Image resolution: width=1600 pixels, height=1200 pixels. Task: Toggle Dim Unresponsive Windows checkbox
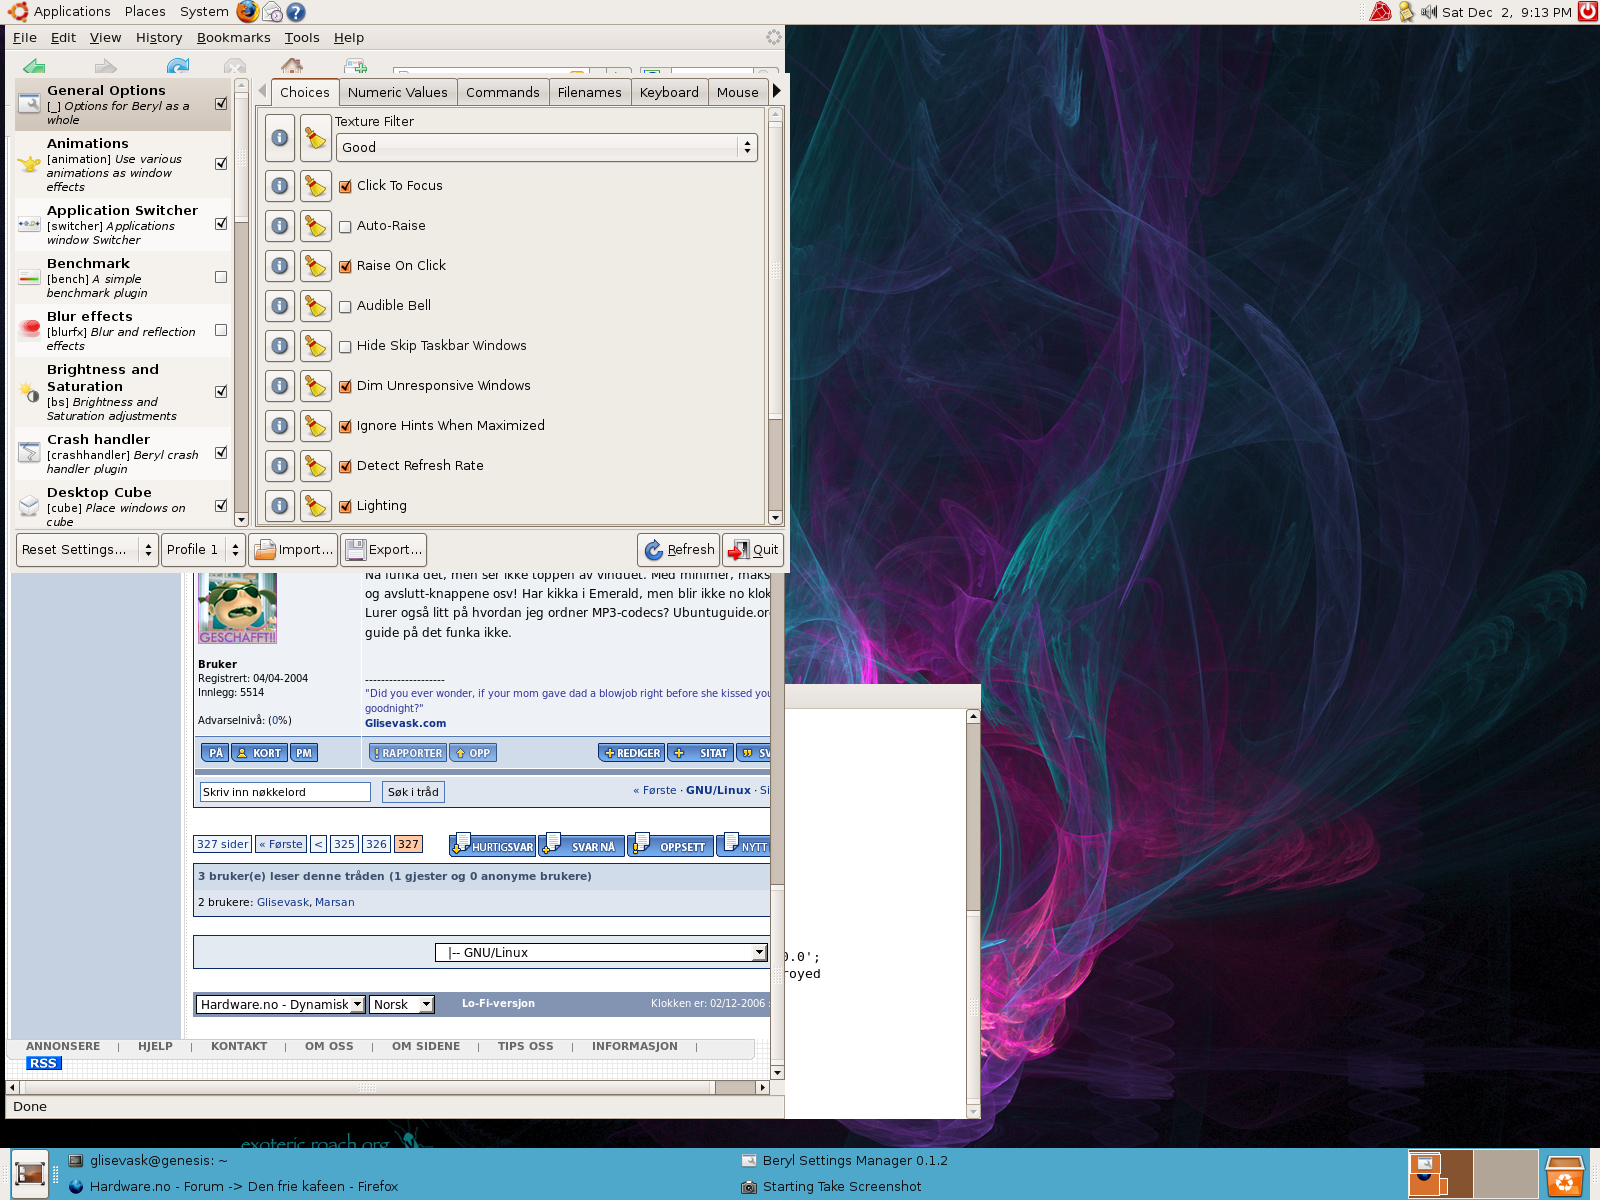point(345,387)
